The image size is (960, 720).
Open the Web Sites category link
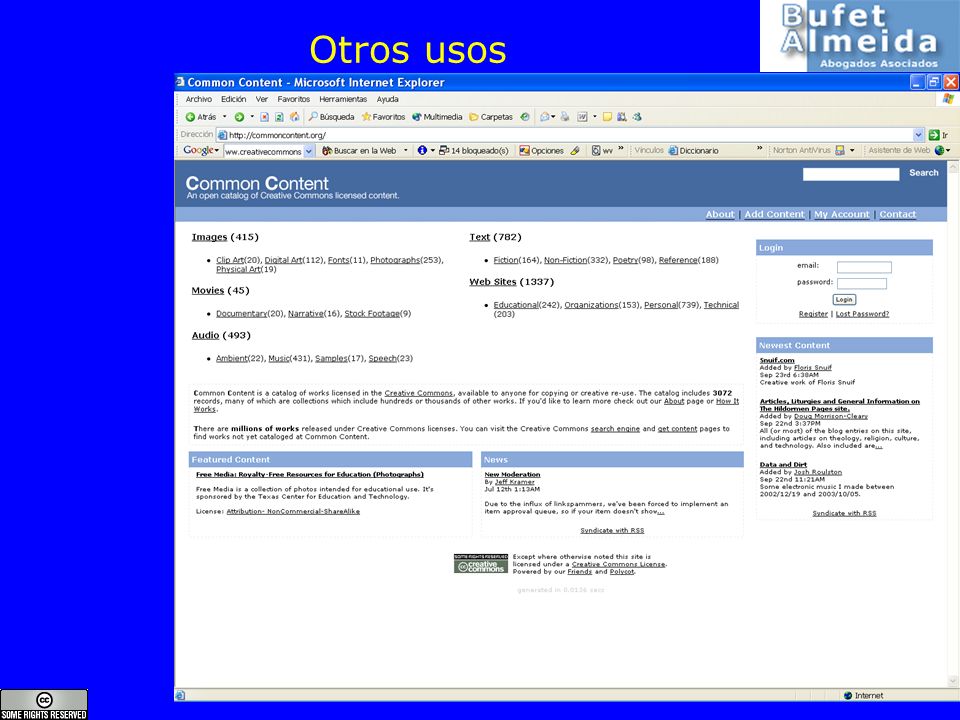493,282
